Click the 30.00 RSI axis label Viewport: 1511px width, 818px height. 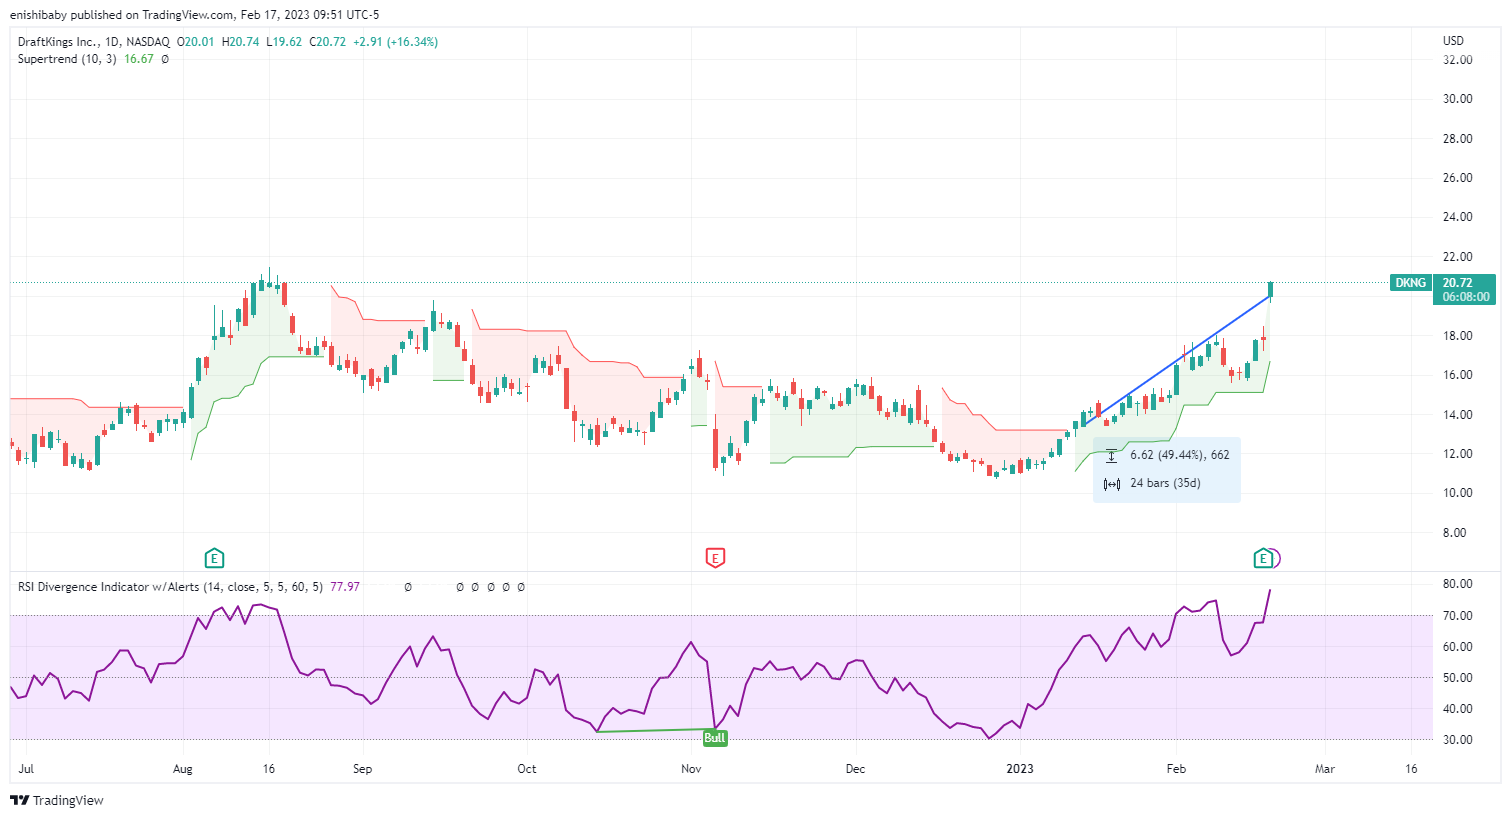1457,740
